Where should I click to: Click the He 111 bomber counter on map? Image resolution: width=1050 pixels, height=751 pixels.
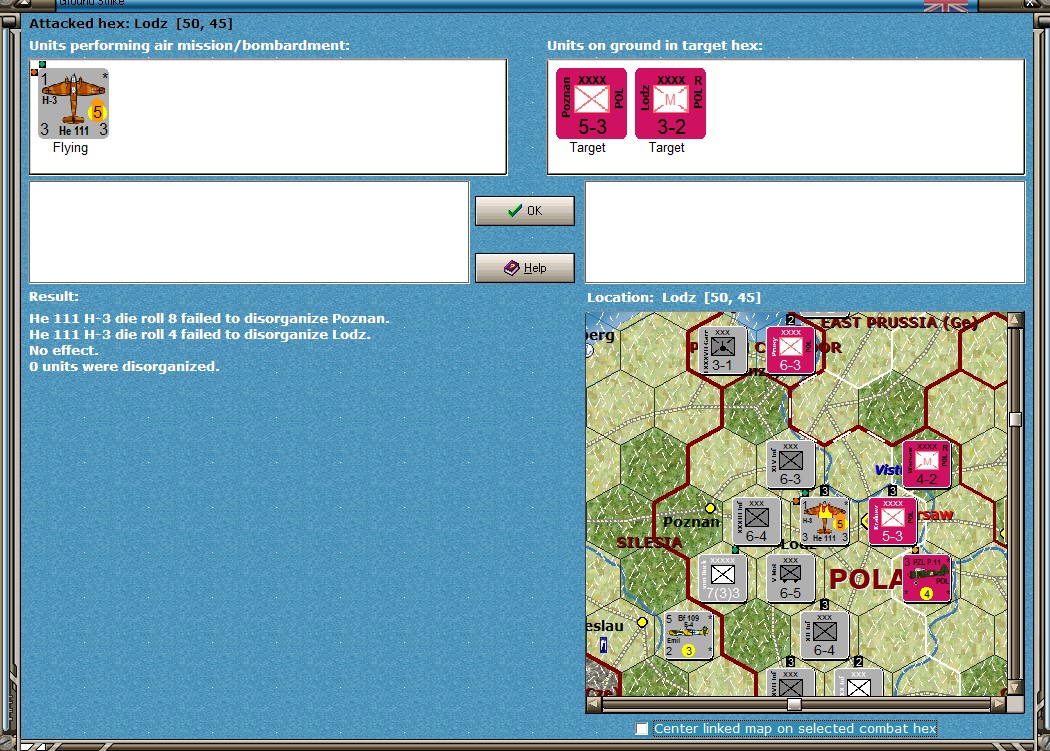click(825, 521)
